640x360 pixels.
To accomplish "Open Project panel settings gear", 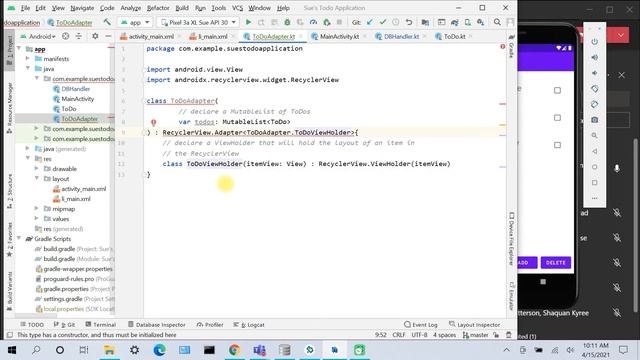I will [95, 36].
